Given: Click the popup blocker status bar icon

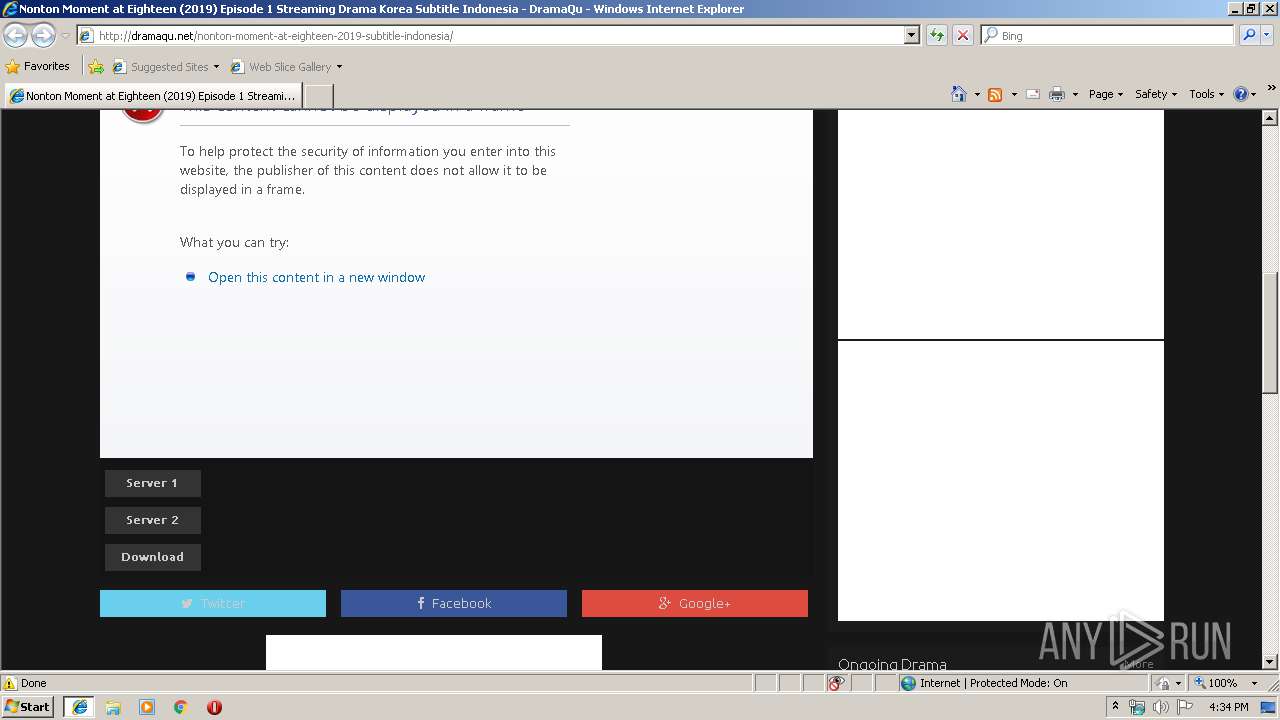Looking at the screenshot, I should point(836,683).
